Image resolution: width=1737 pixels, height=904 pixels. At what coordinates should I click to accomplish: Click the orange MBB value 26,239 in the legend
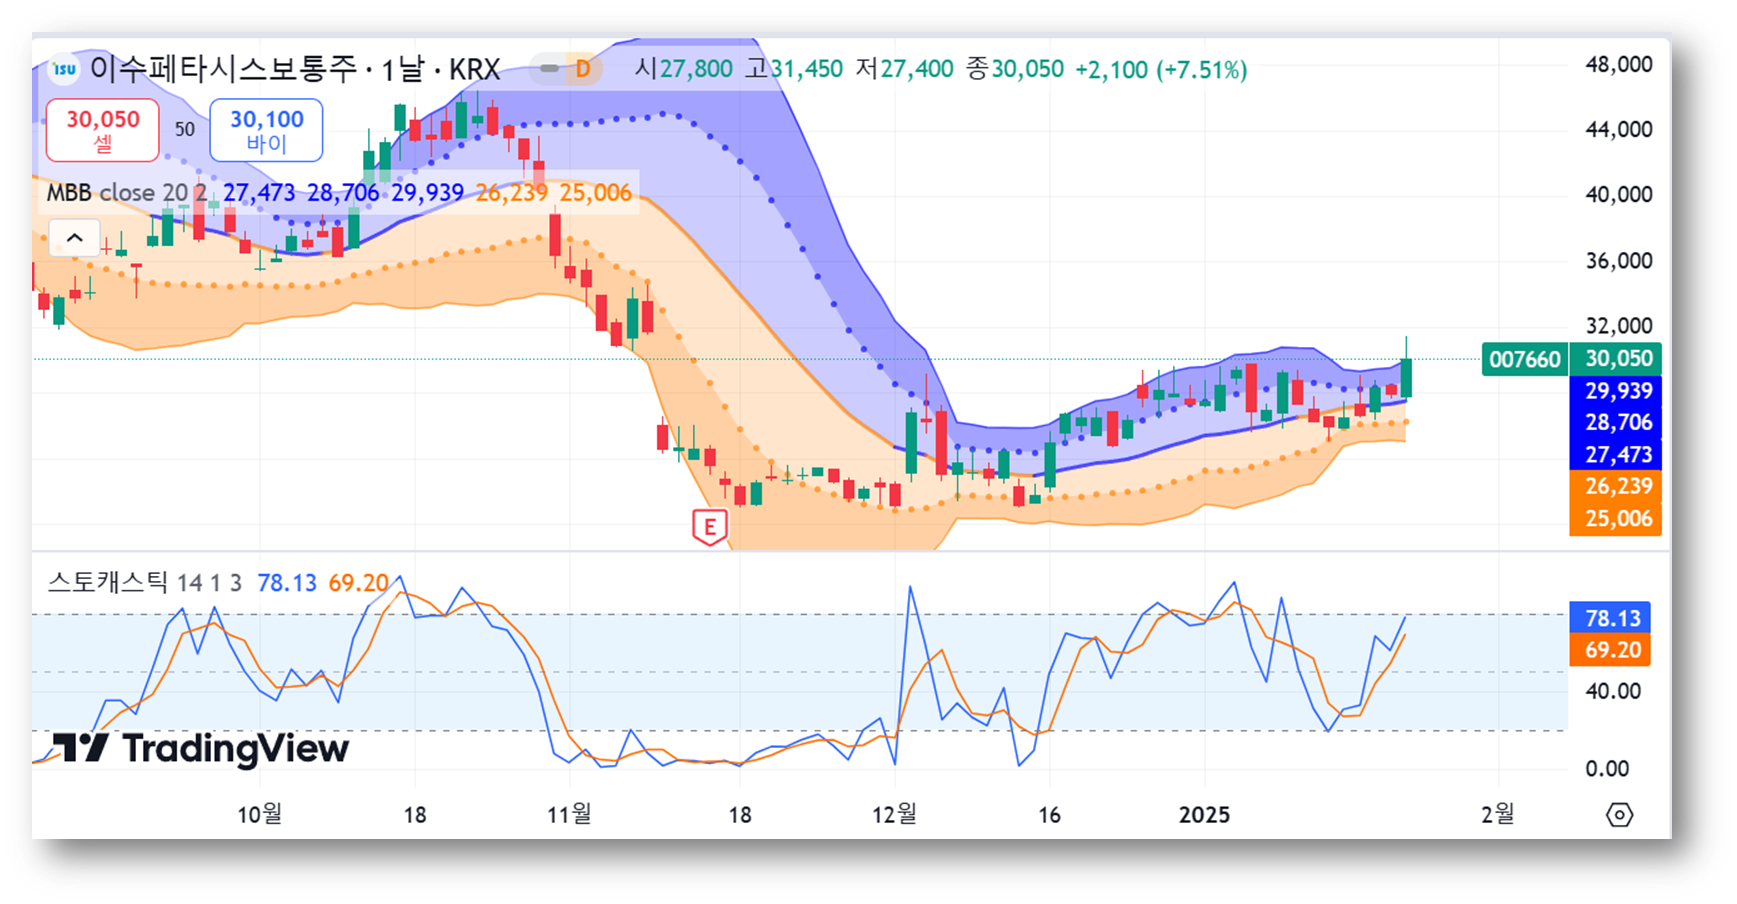pyautogui.click(x=511, y=192)
